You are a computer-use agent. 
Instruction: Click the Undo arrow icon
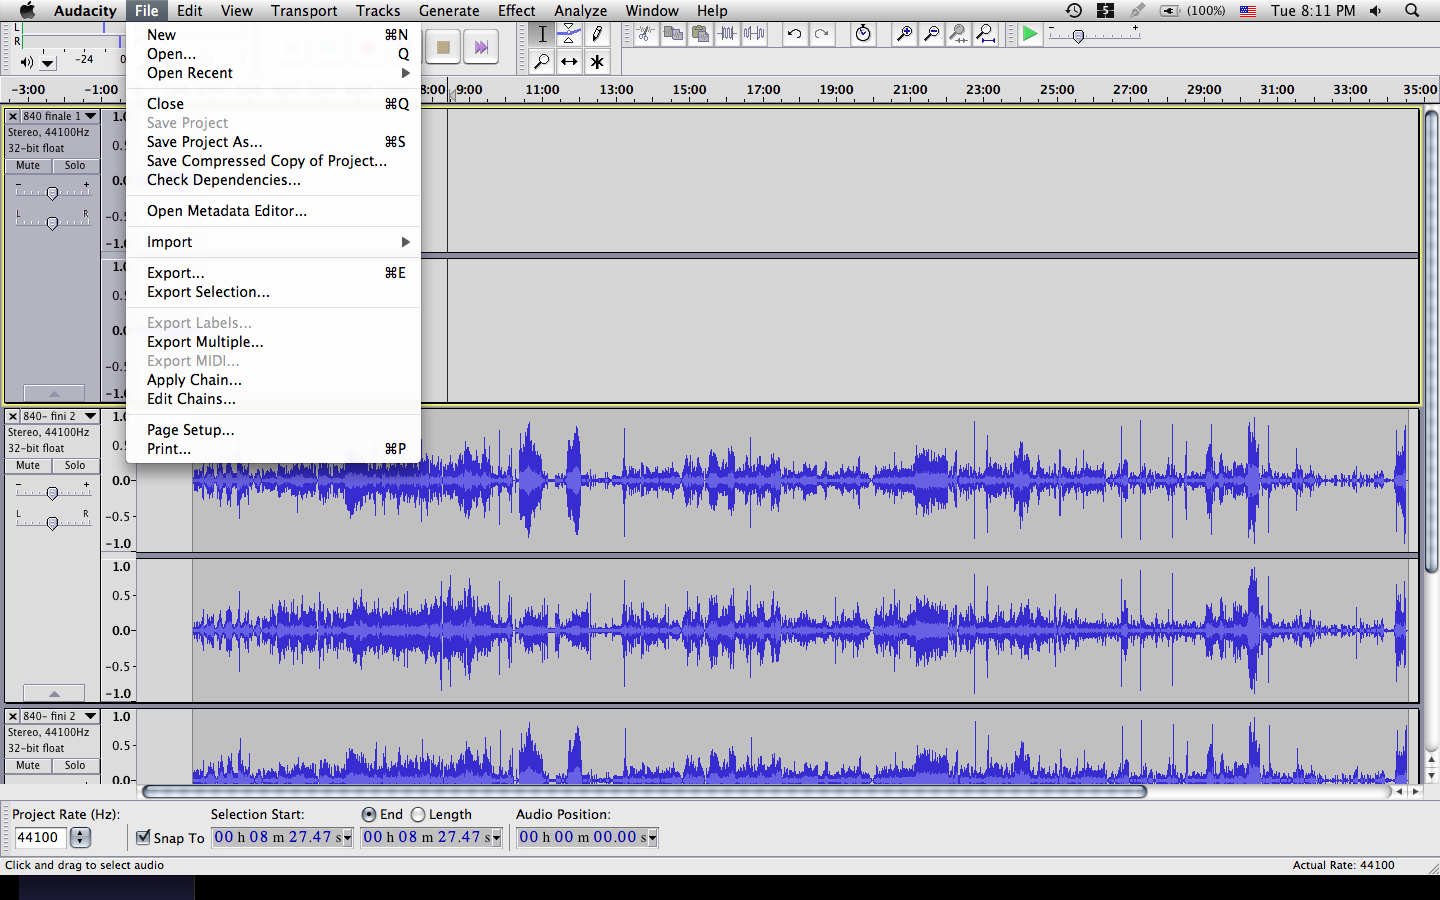pos(794,34)
